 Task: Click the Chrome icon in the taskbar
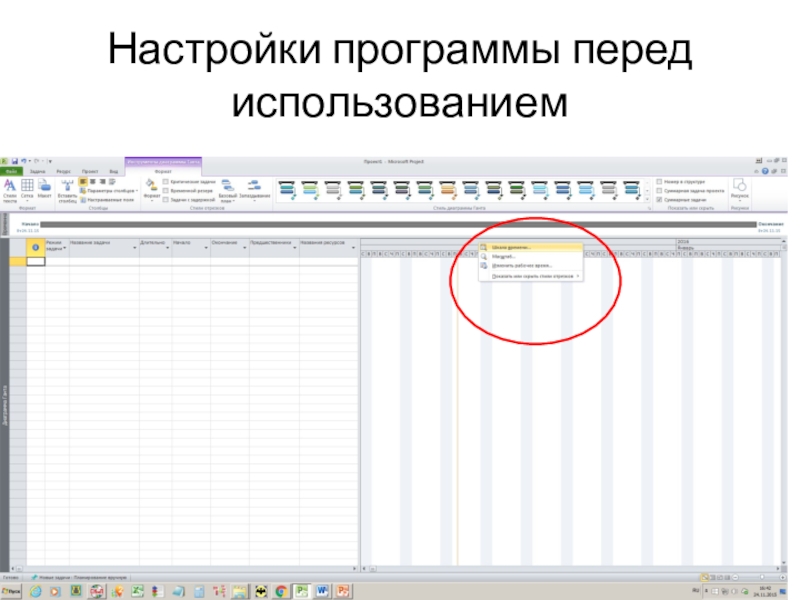point(283,592)
